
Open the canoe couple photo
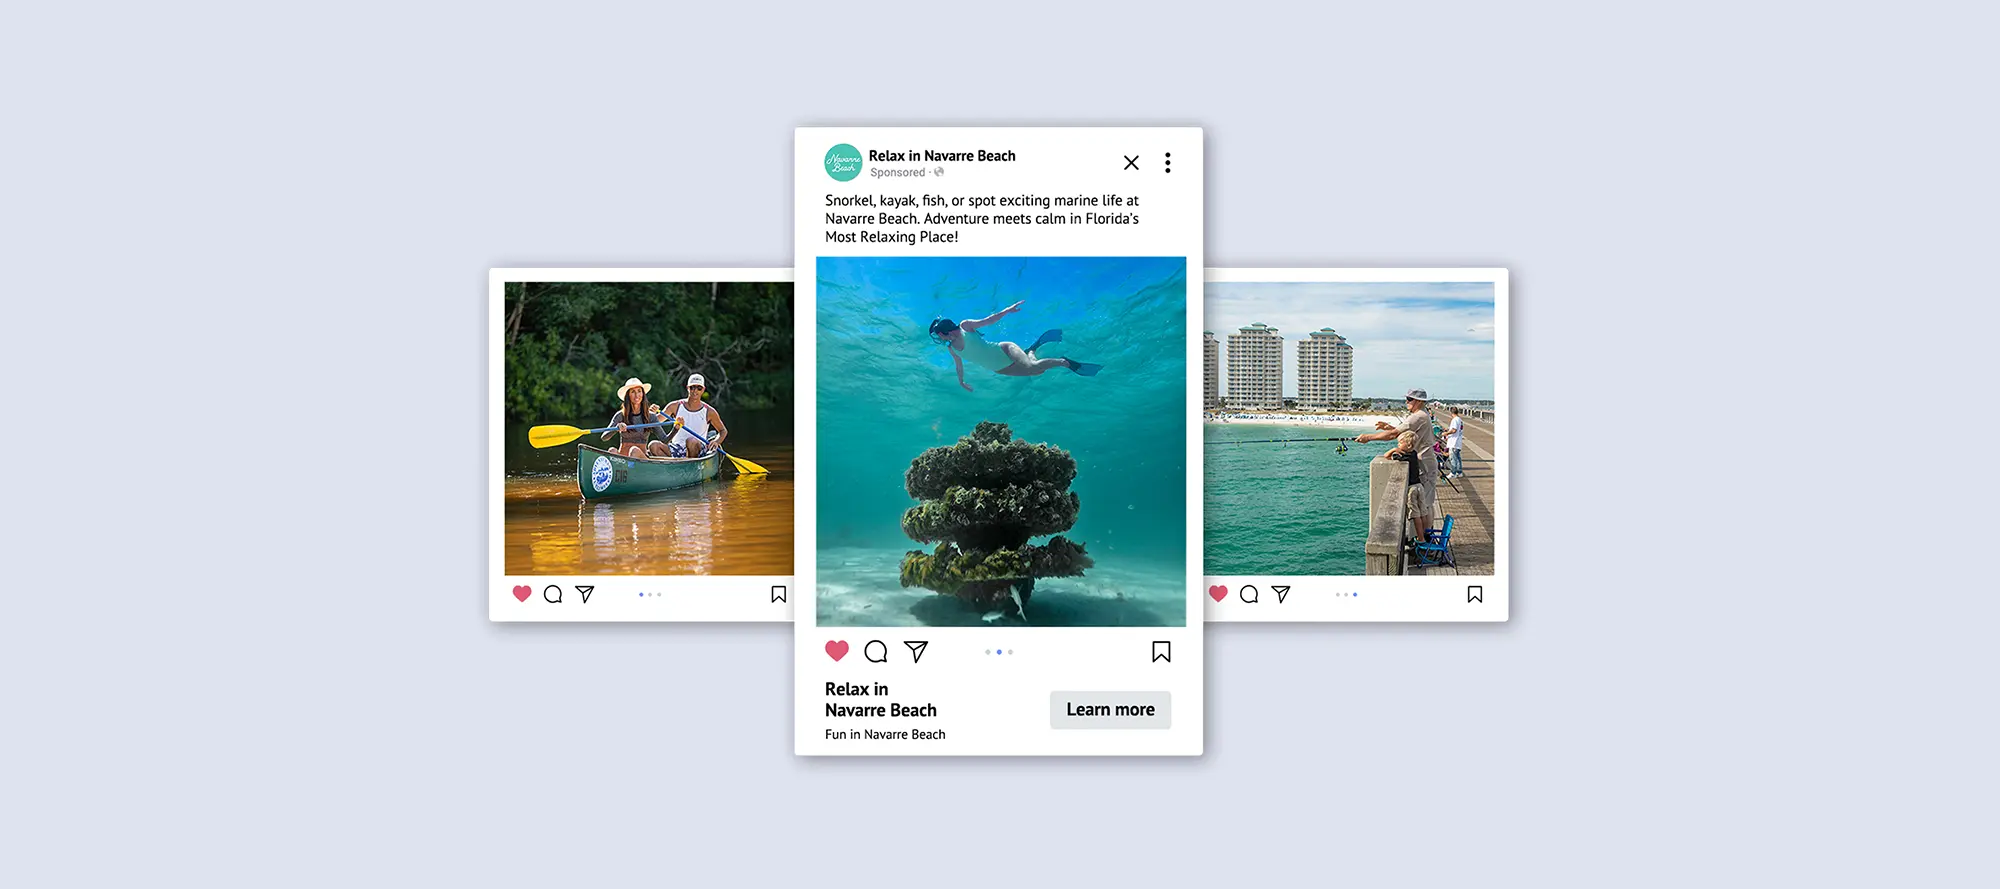tap(649, 428)
